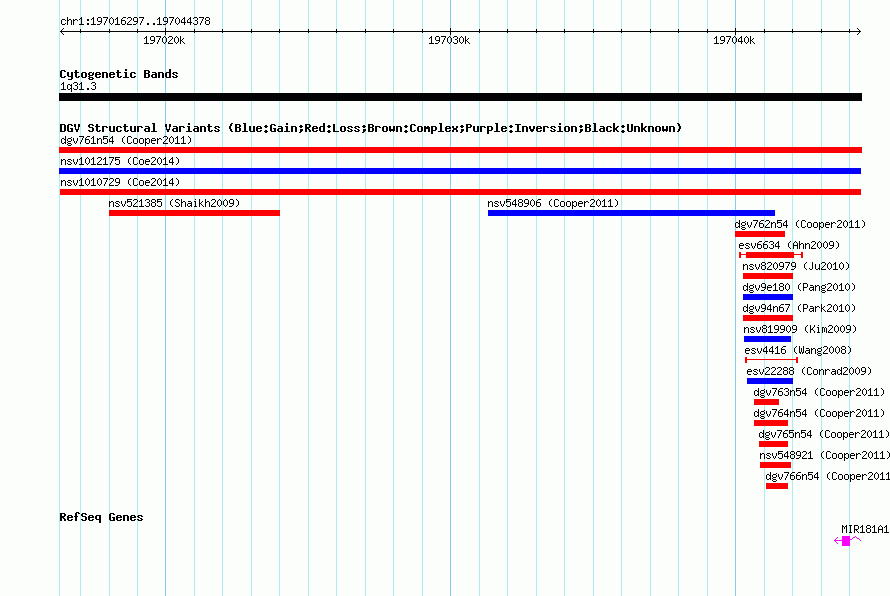The height and width of the screenshot is (596, 890).
Task: Click the ruler's left arrow end
Action: 62,31
